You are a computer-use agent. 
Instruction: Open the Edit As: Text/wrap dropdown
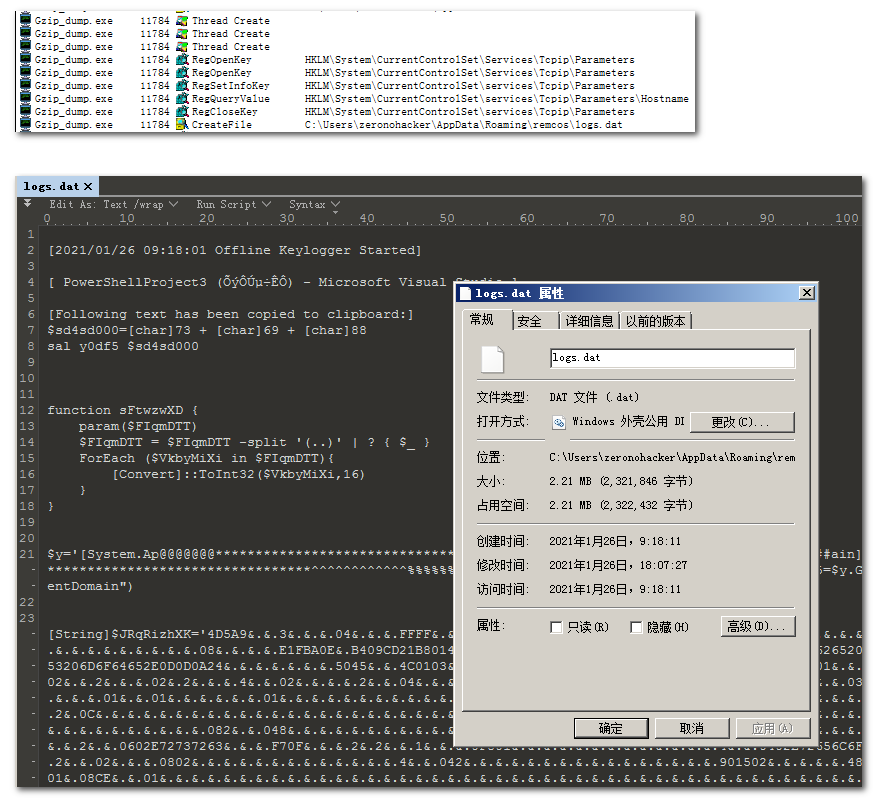coord(114,205)
